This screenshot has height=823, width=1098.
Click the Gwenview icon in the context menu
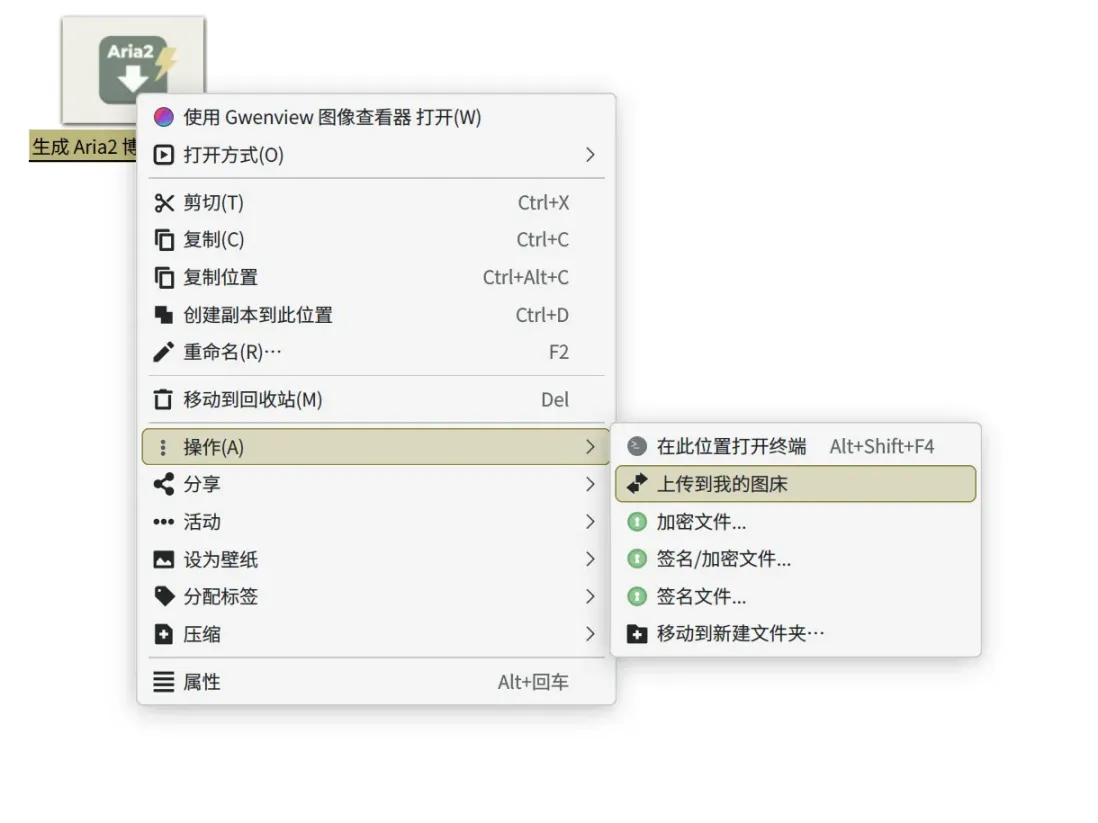coord(163,118)
